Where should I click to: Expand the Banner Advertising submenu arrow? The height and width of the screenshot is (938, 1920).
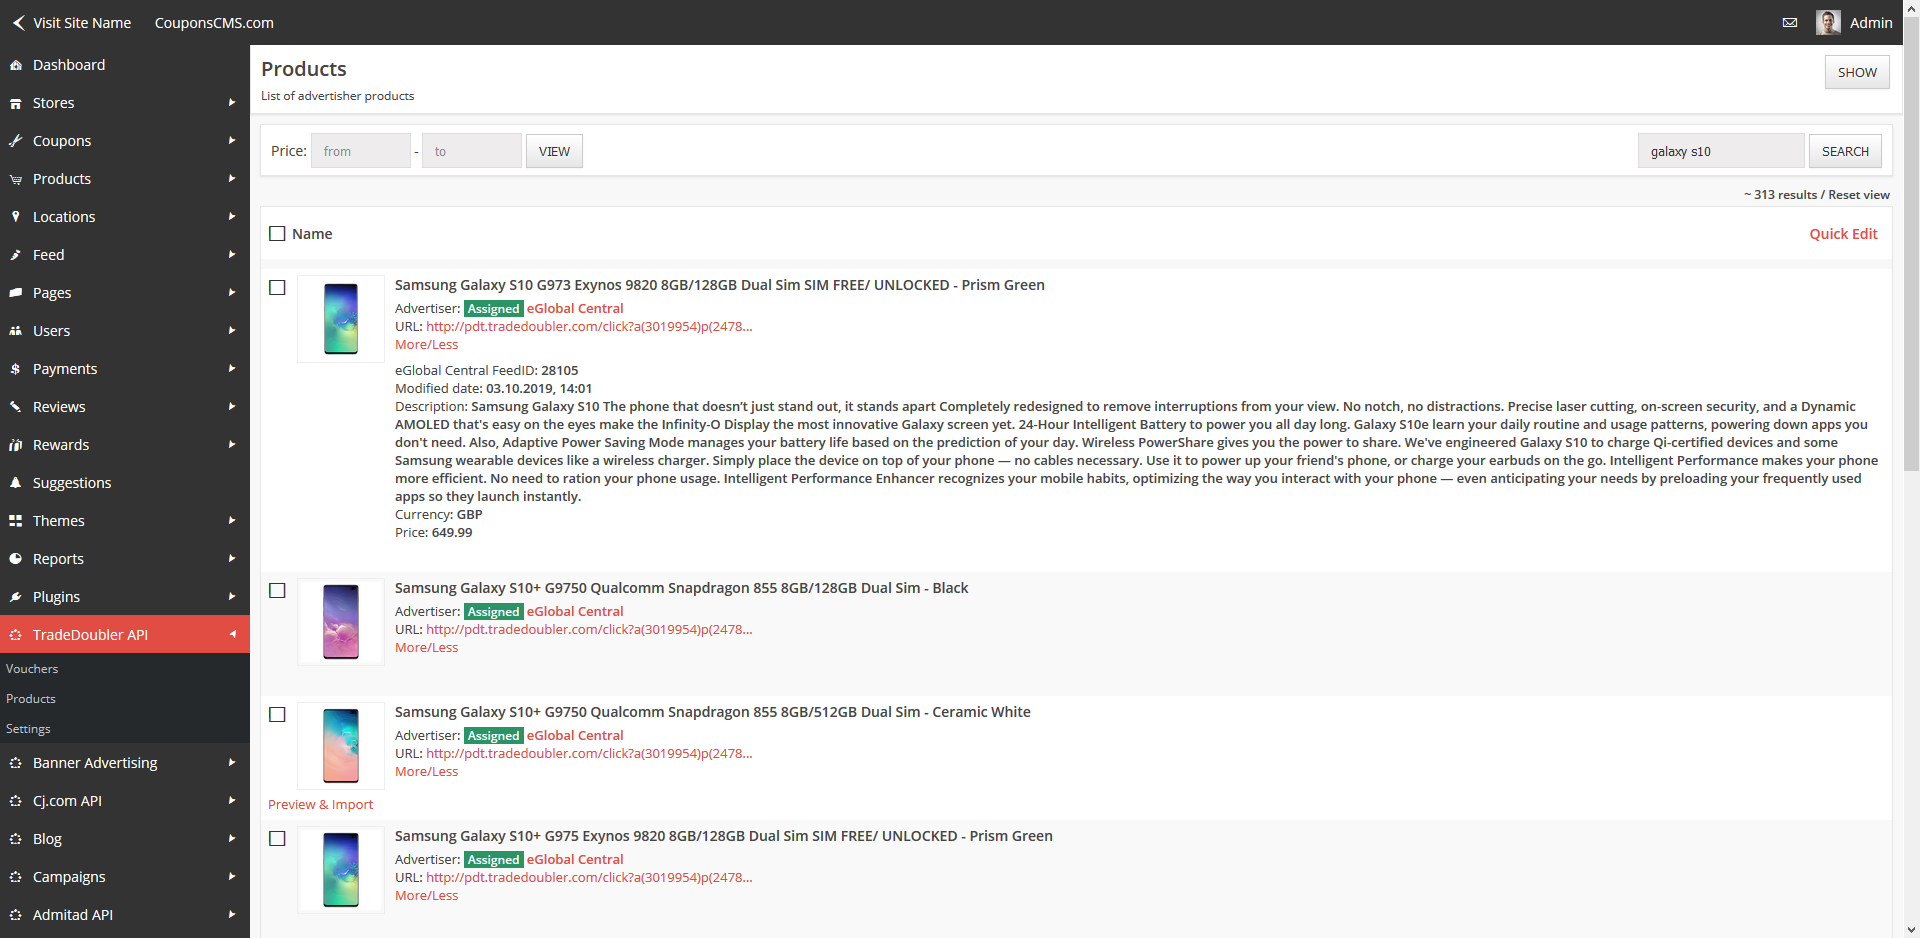(232, 763)
